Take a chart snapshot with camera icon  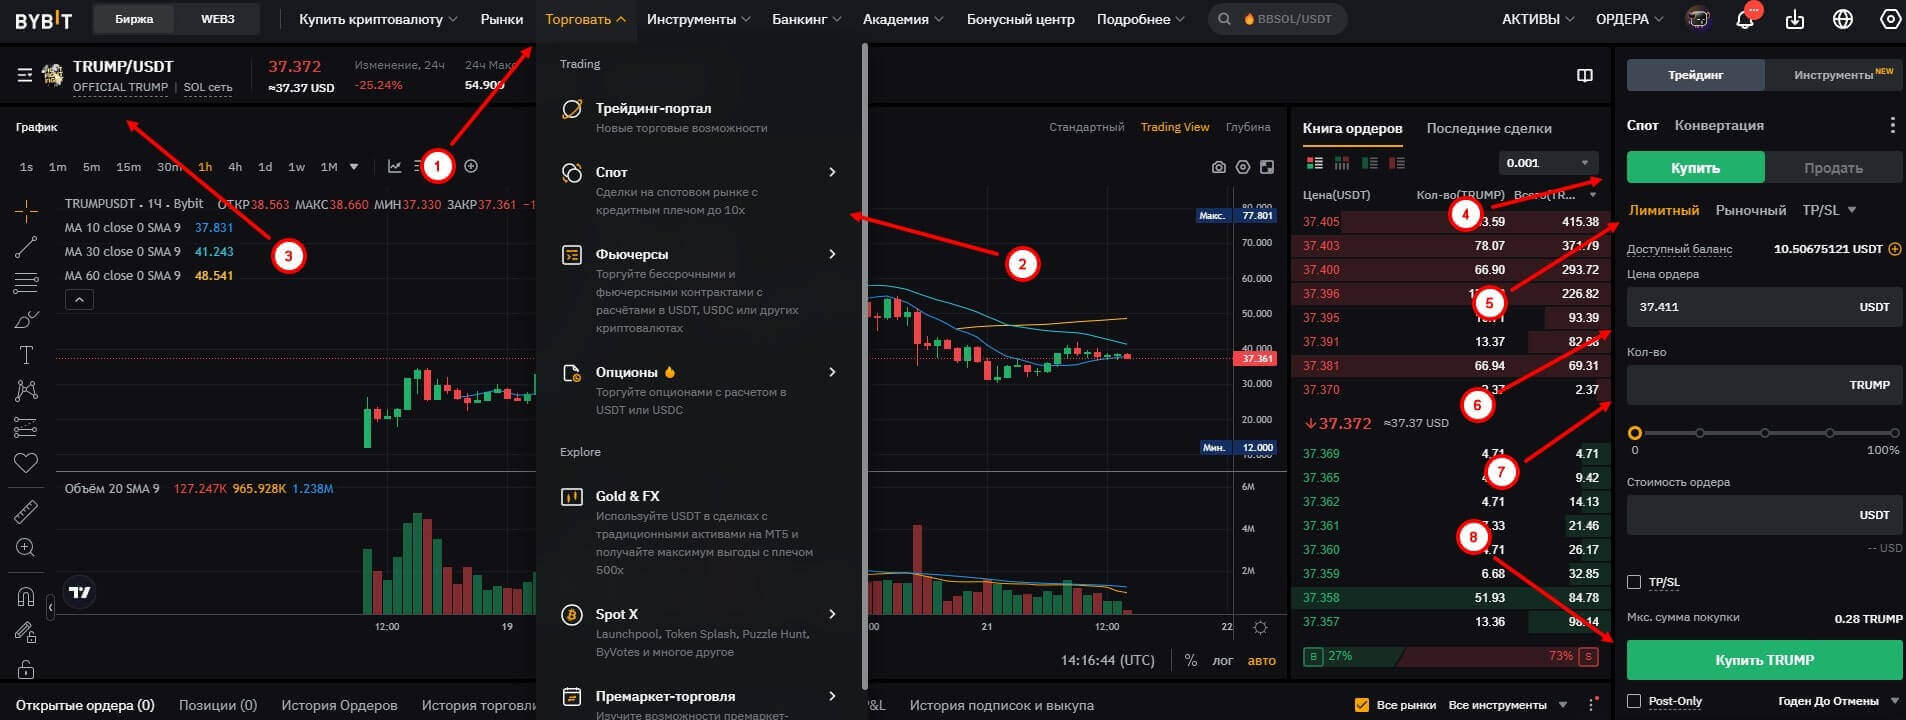click(1218, 167)
